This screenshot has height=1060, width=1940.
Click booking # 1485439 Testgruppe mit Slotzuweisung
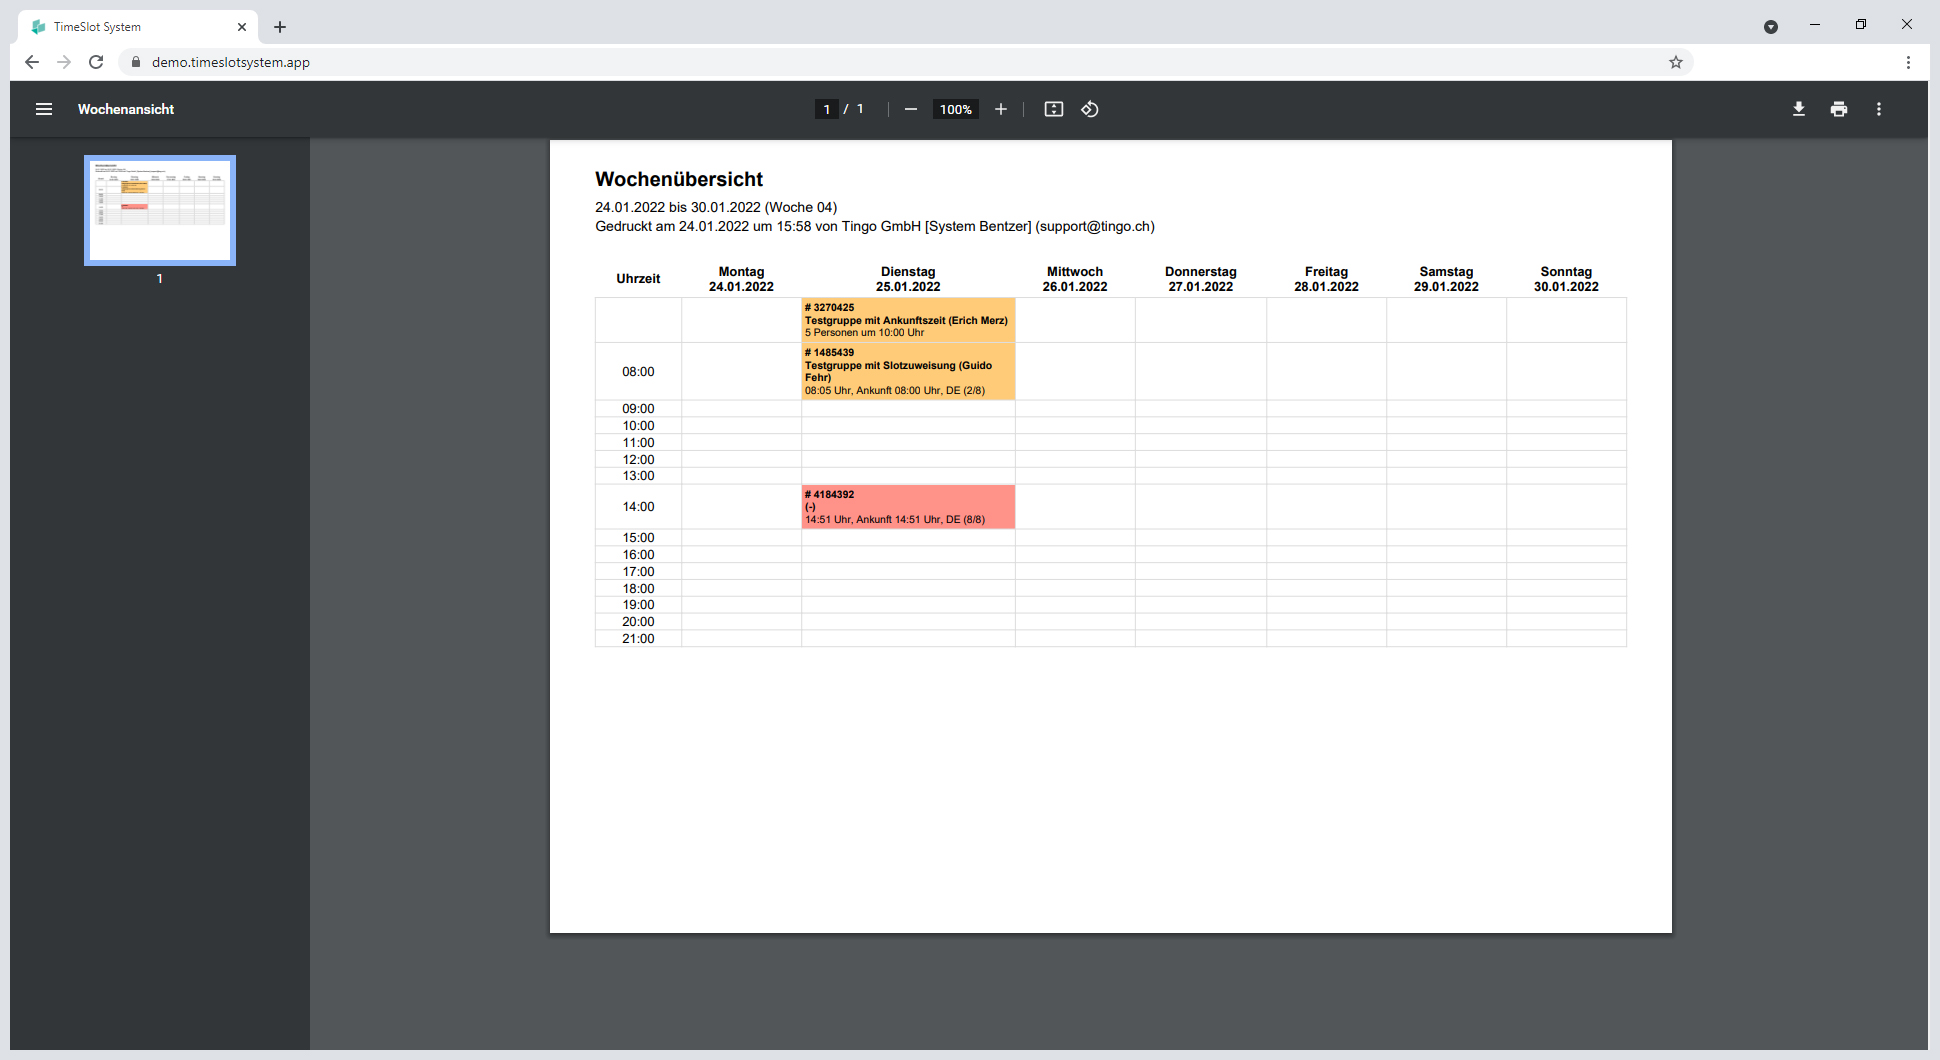pos(908,371)
